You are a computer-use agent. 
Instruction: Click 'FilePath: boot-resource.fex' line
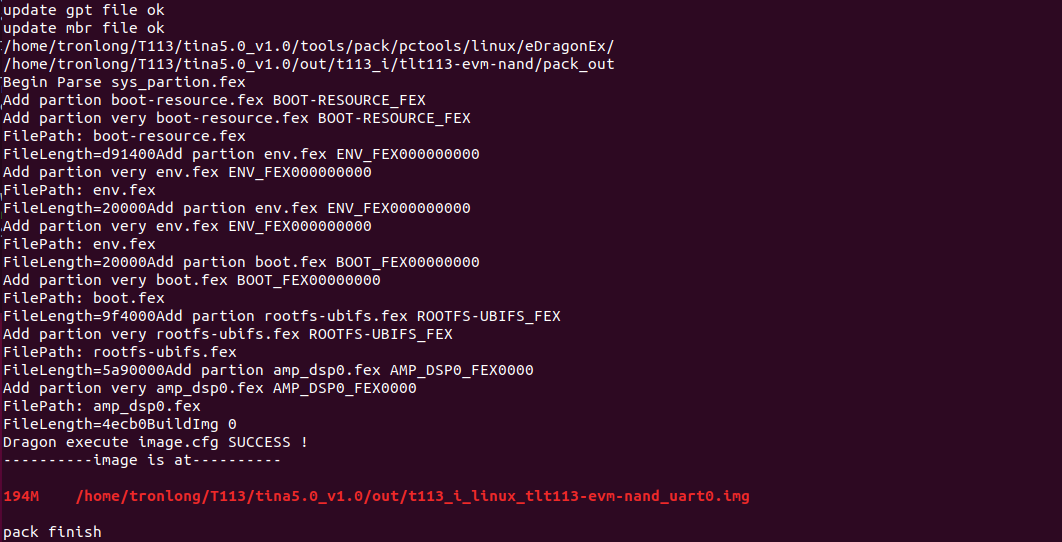click(x=124, y=136)
